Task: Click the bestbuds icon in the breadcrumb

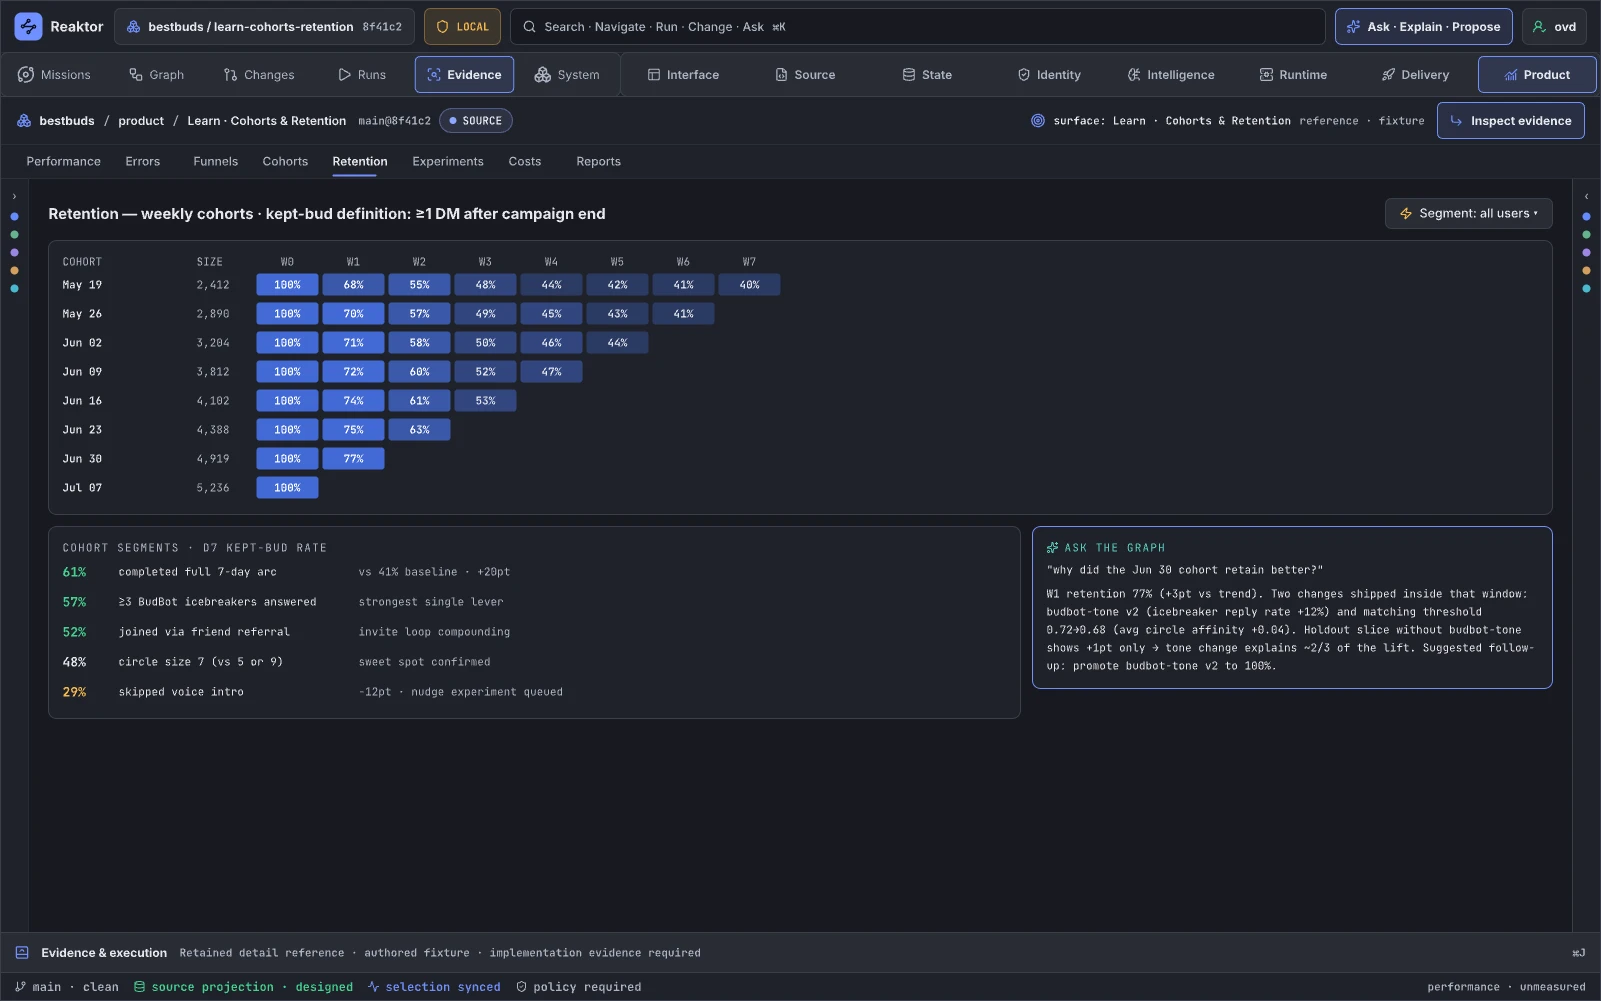Action: click(24, 121)
